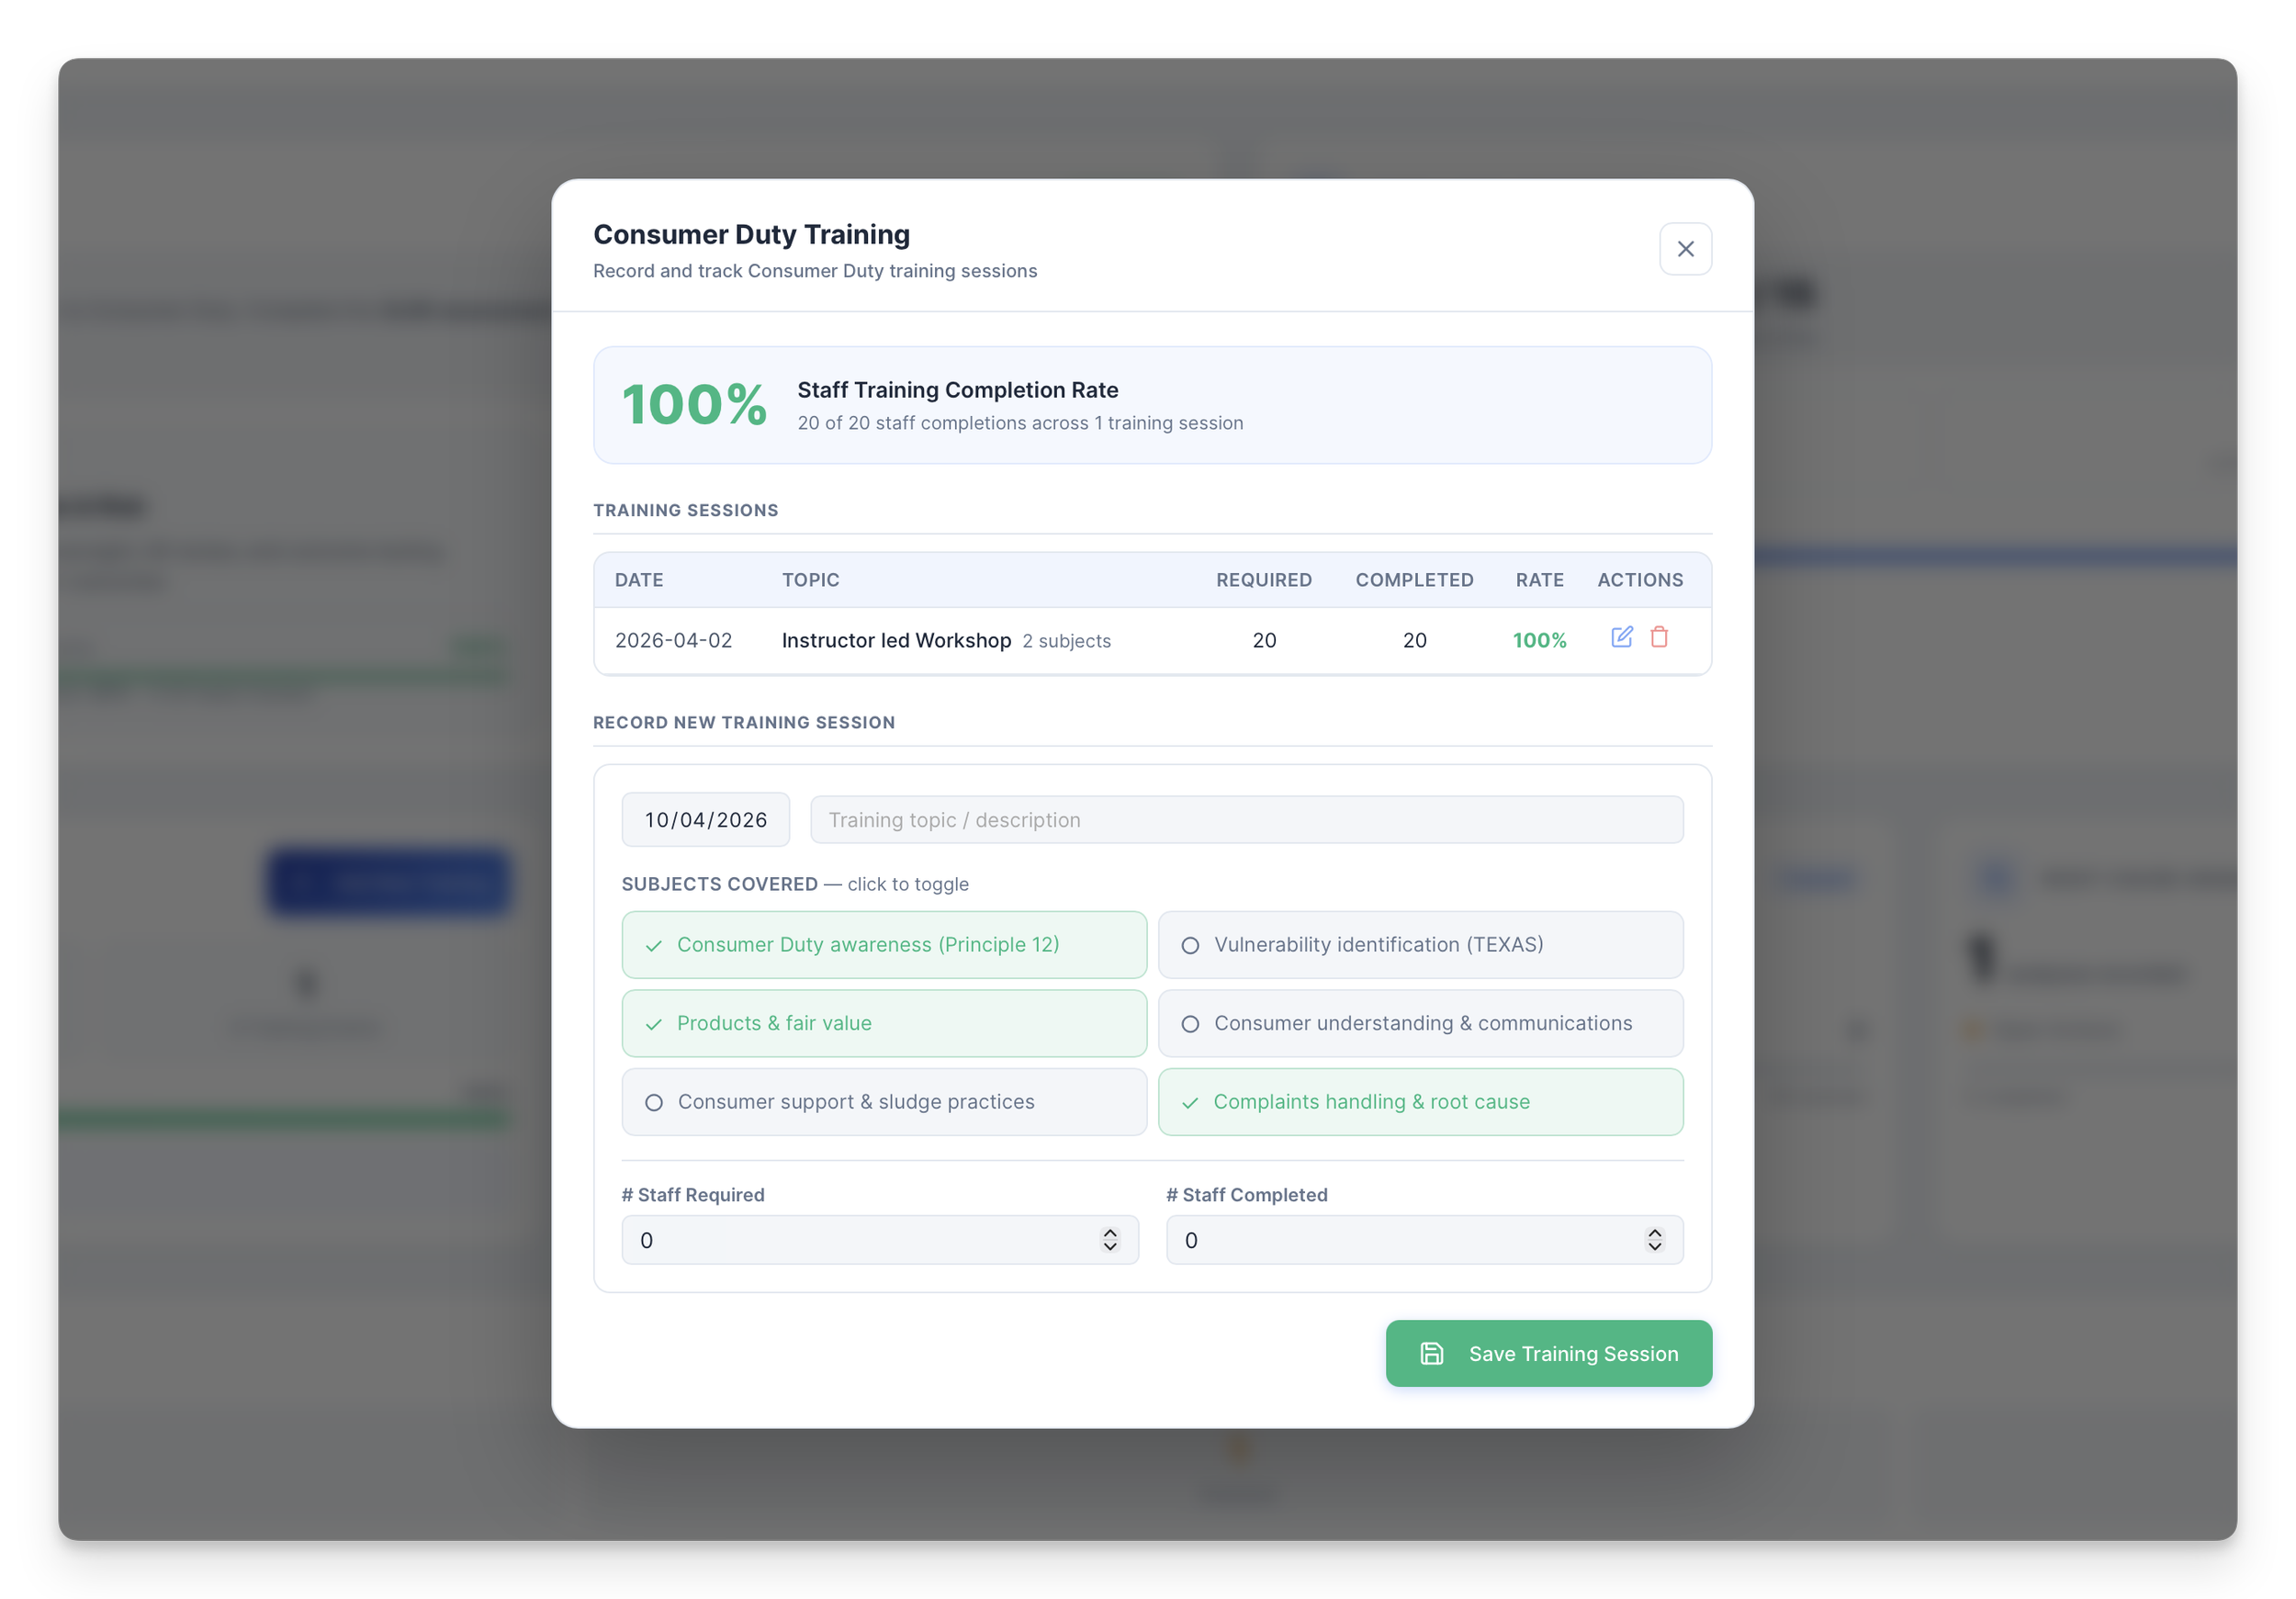Click the save icon on Save button
This screenshot has height=1599, width=2296.
(1431, 1353)
